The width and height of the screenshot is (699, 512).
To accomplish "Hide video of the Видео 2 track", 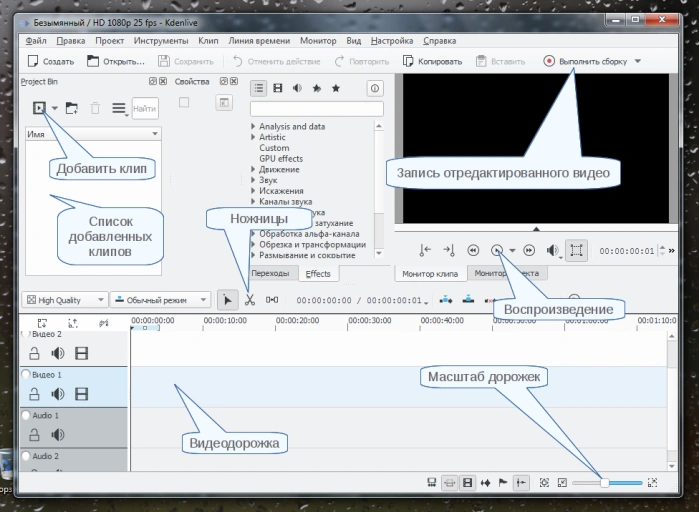I will [x=82, y=353].
